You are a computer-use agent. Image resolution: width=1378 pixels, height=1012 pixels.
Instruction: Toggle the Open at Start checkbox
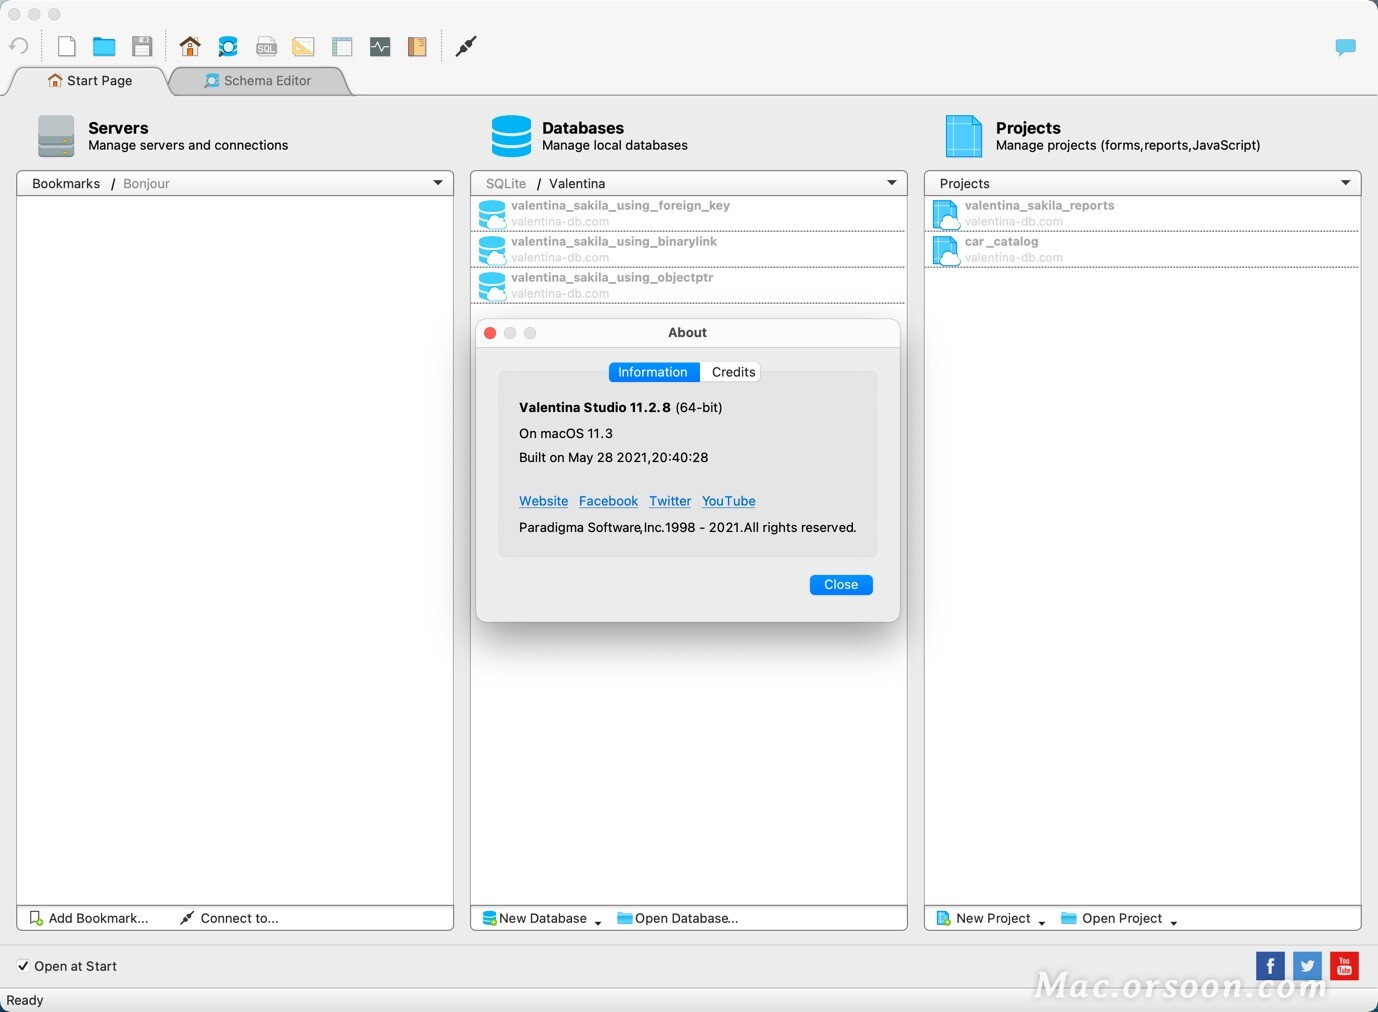tap(23, 966)
